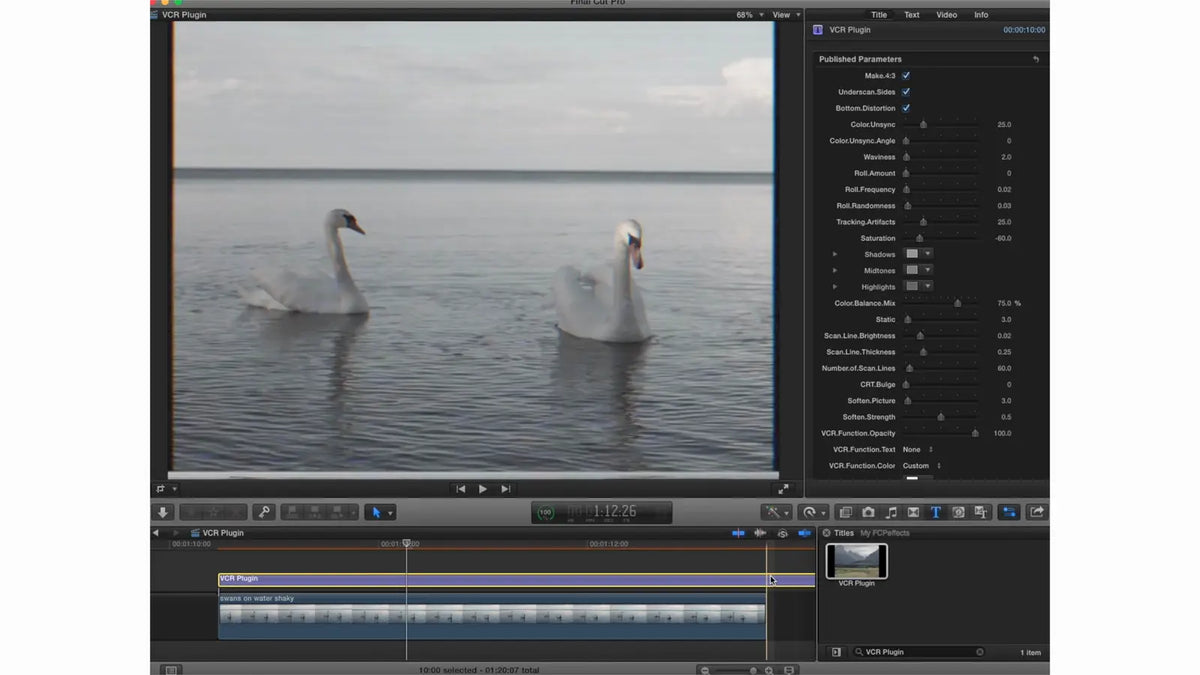This screenshot has width=1200, height=675.
Task: Open the Highlights color swatch dropdown arrow
Action: (927, 287)
